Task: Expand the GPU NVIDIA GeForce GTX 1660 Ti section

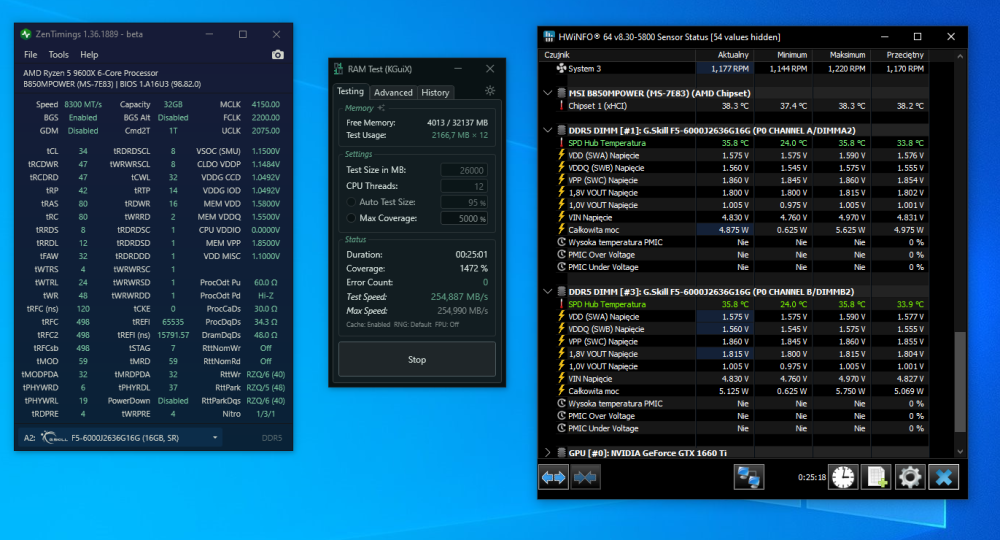Action: coord(547,453)
